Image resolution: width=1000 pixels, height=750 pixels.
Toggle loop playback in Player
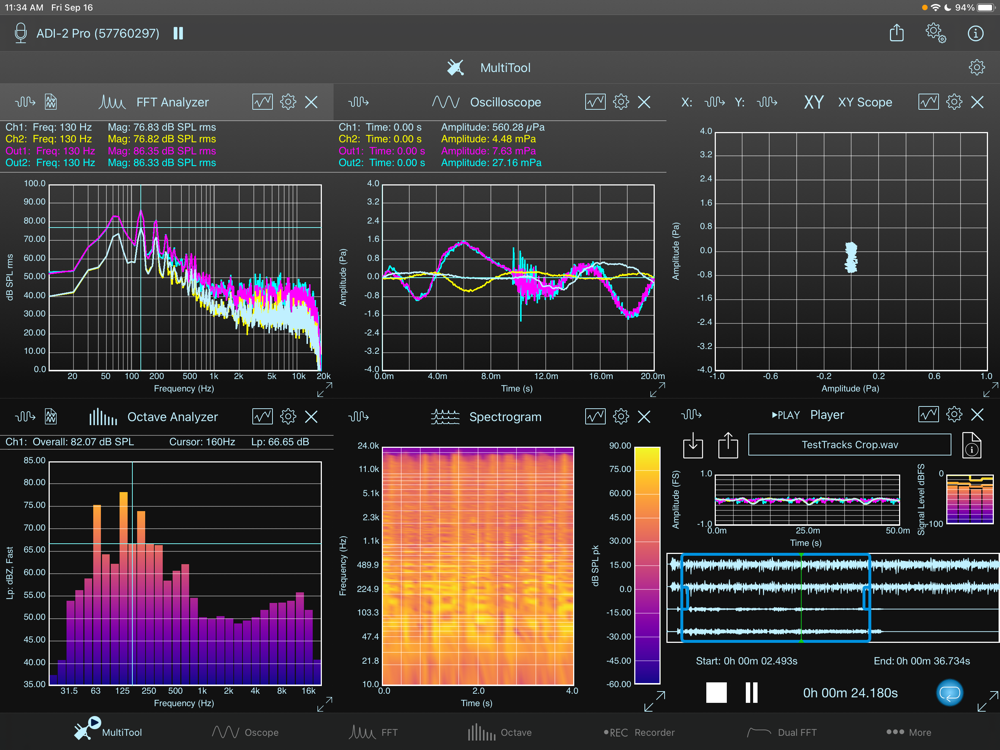pos(949,693)
